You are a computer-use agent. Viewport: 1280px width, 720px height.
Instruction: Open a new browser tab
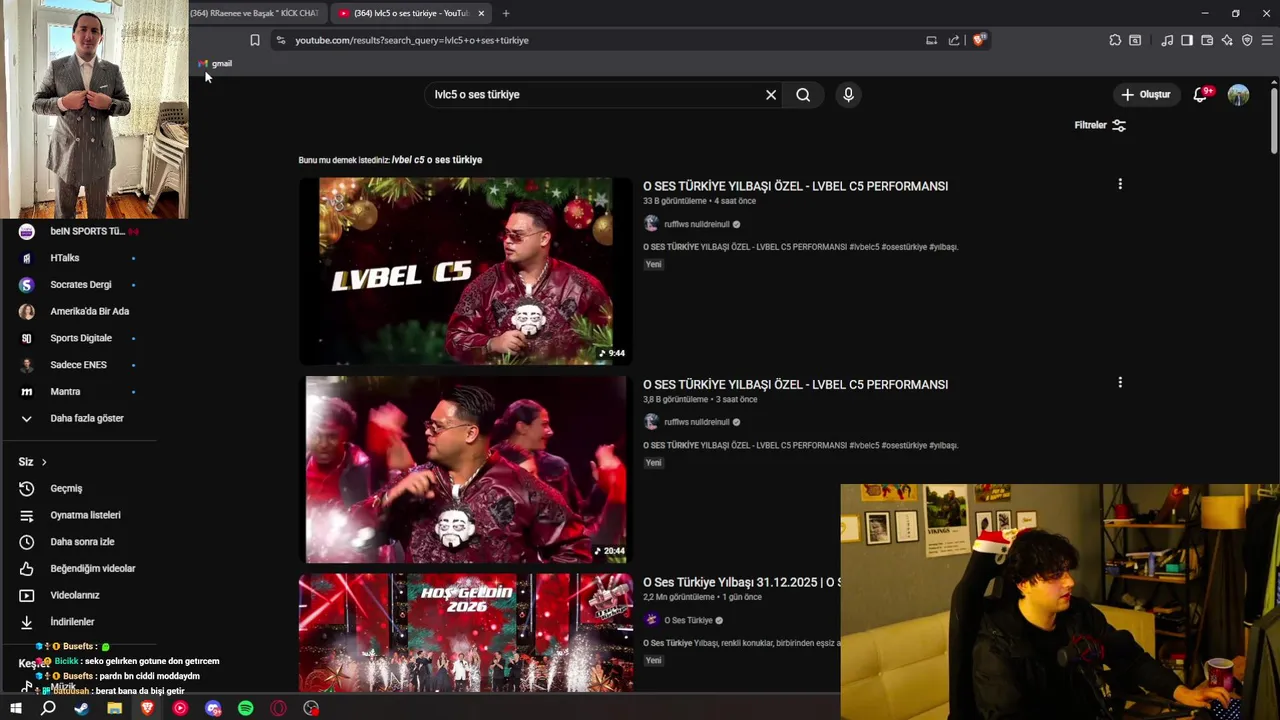point(506,13)
